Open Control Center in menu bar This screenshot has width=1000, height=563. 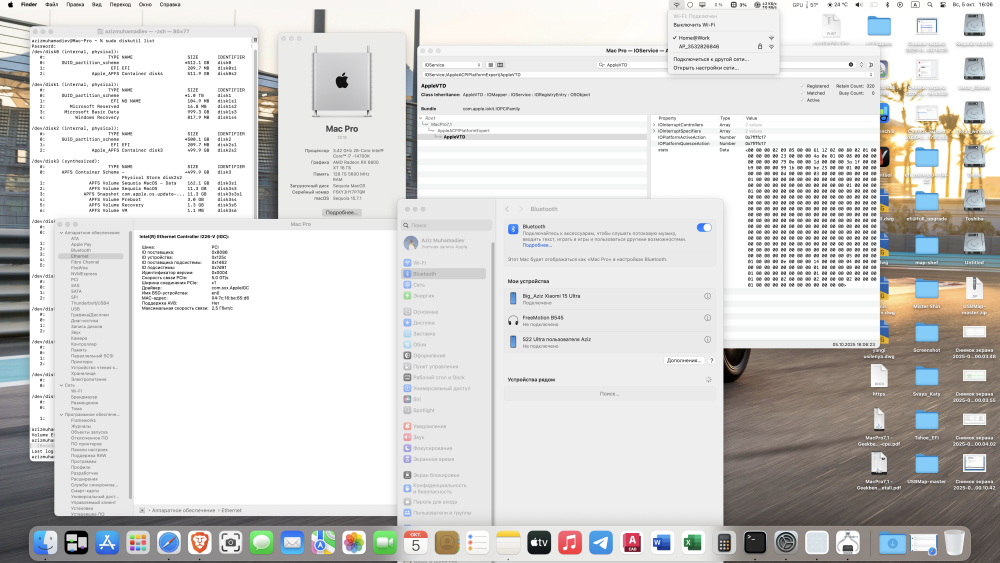tap(943, 4)
